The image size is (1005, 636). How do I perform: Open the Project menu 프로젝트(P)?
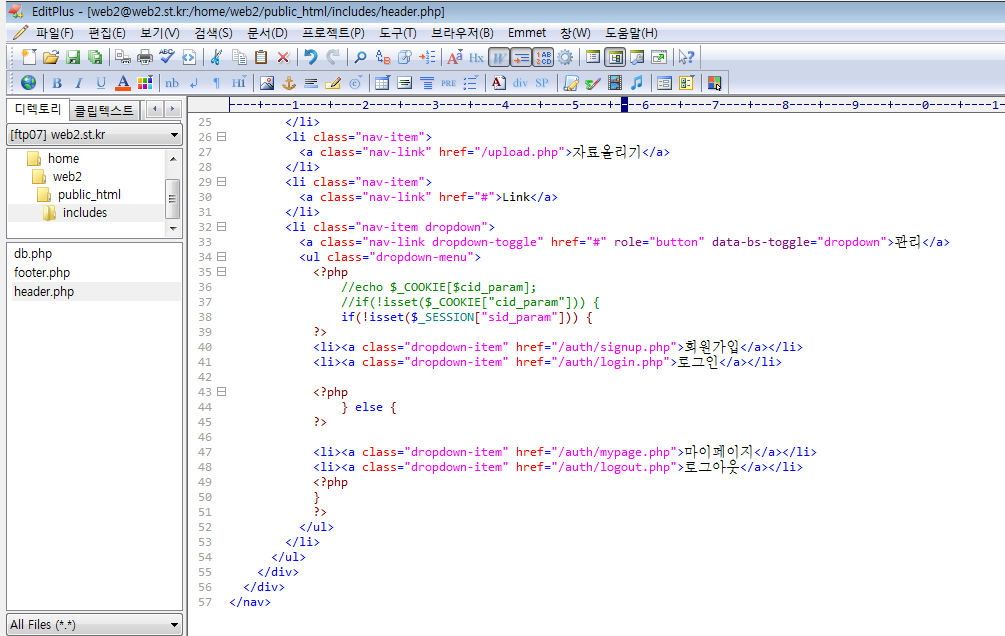click(x=333, y=33)
